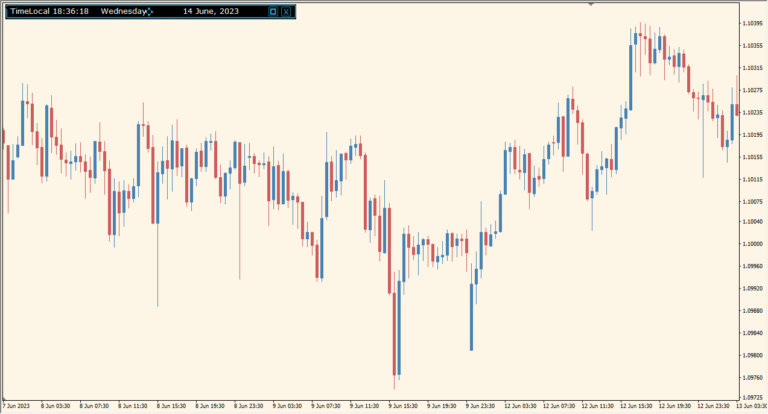Click the 1.10395 price axis label
Viewport: 768px width, 414px height.
[x=752, y=24]
